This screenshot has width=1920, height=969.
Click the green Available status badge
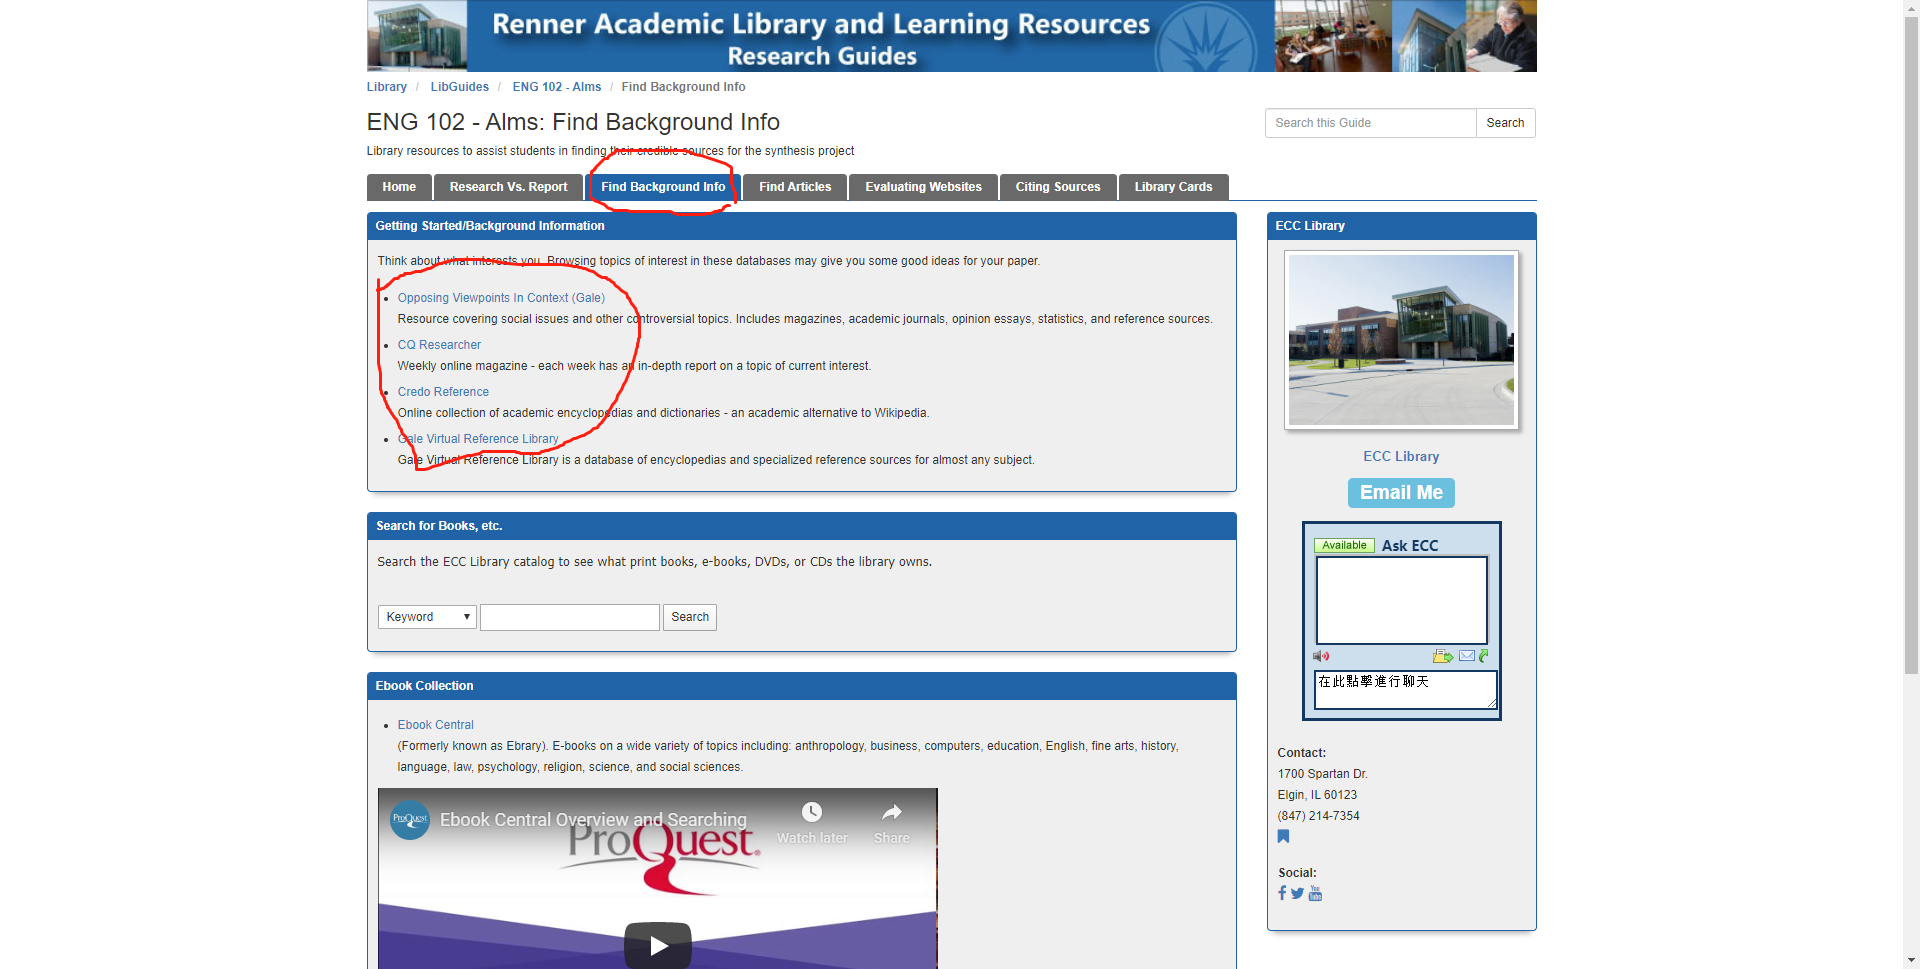tap(1344, 546)
